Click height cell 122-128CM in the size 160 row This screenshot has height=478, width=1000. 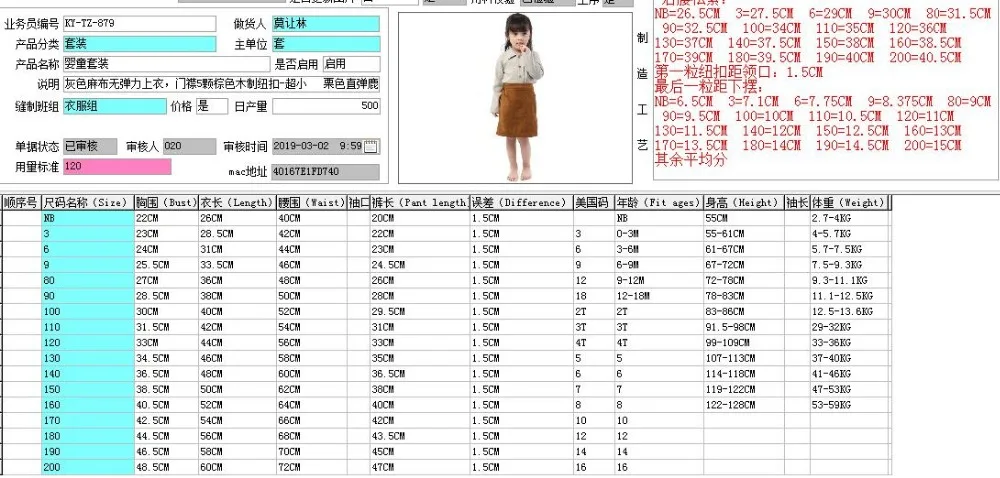point(744,405)
